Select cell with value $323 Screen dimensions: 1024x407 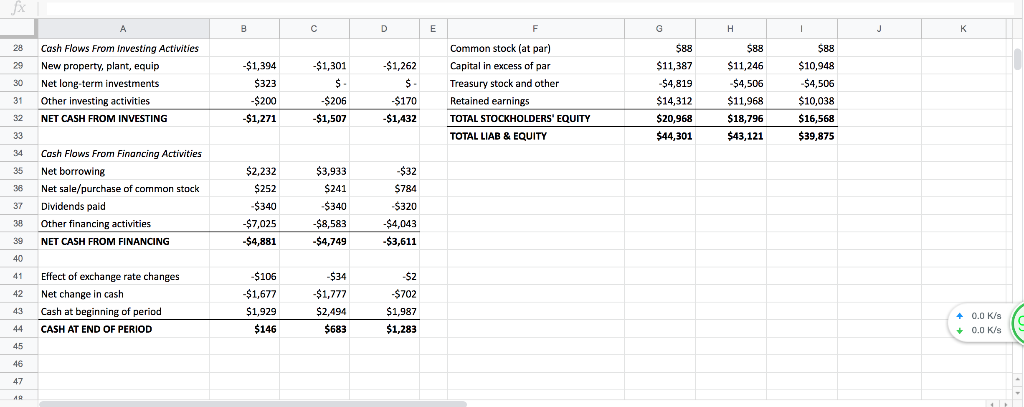[244, 84]
